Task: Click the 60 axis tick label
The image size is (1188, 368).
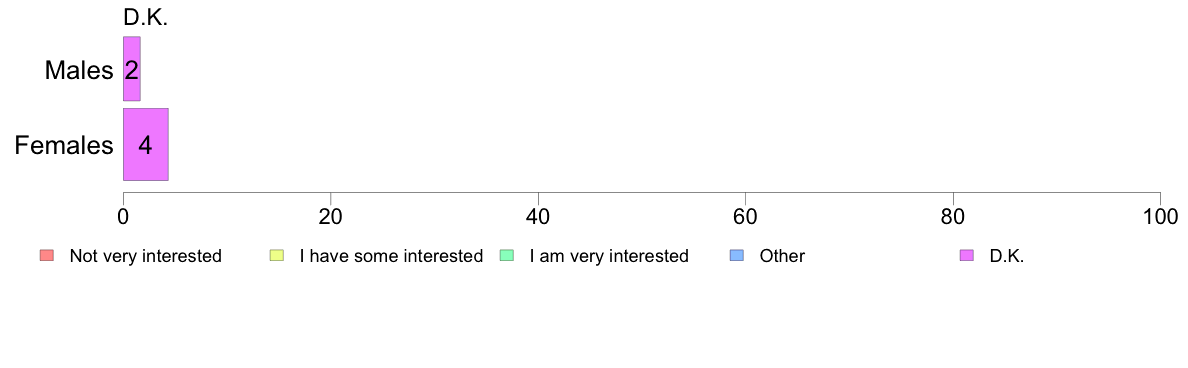Action: (746, 216)
